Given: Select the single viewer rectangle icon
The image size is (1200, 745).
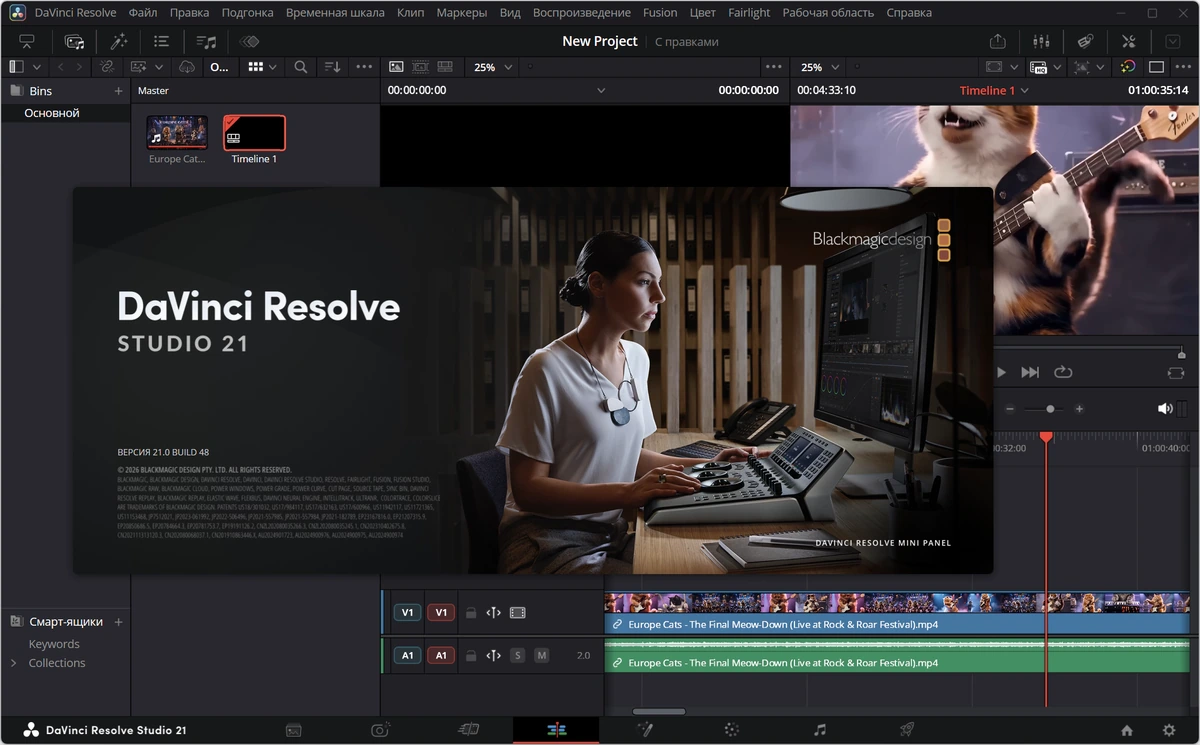Looking at the screenshot, I should click(1156, 67).
